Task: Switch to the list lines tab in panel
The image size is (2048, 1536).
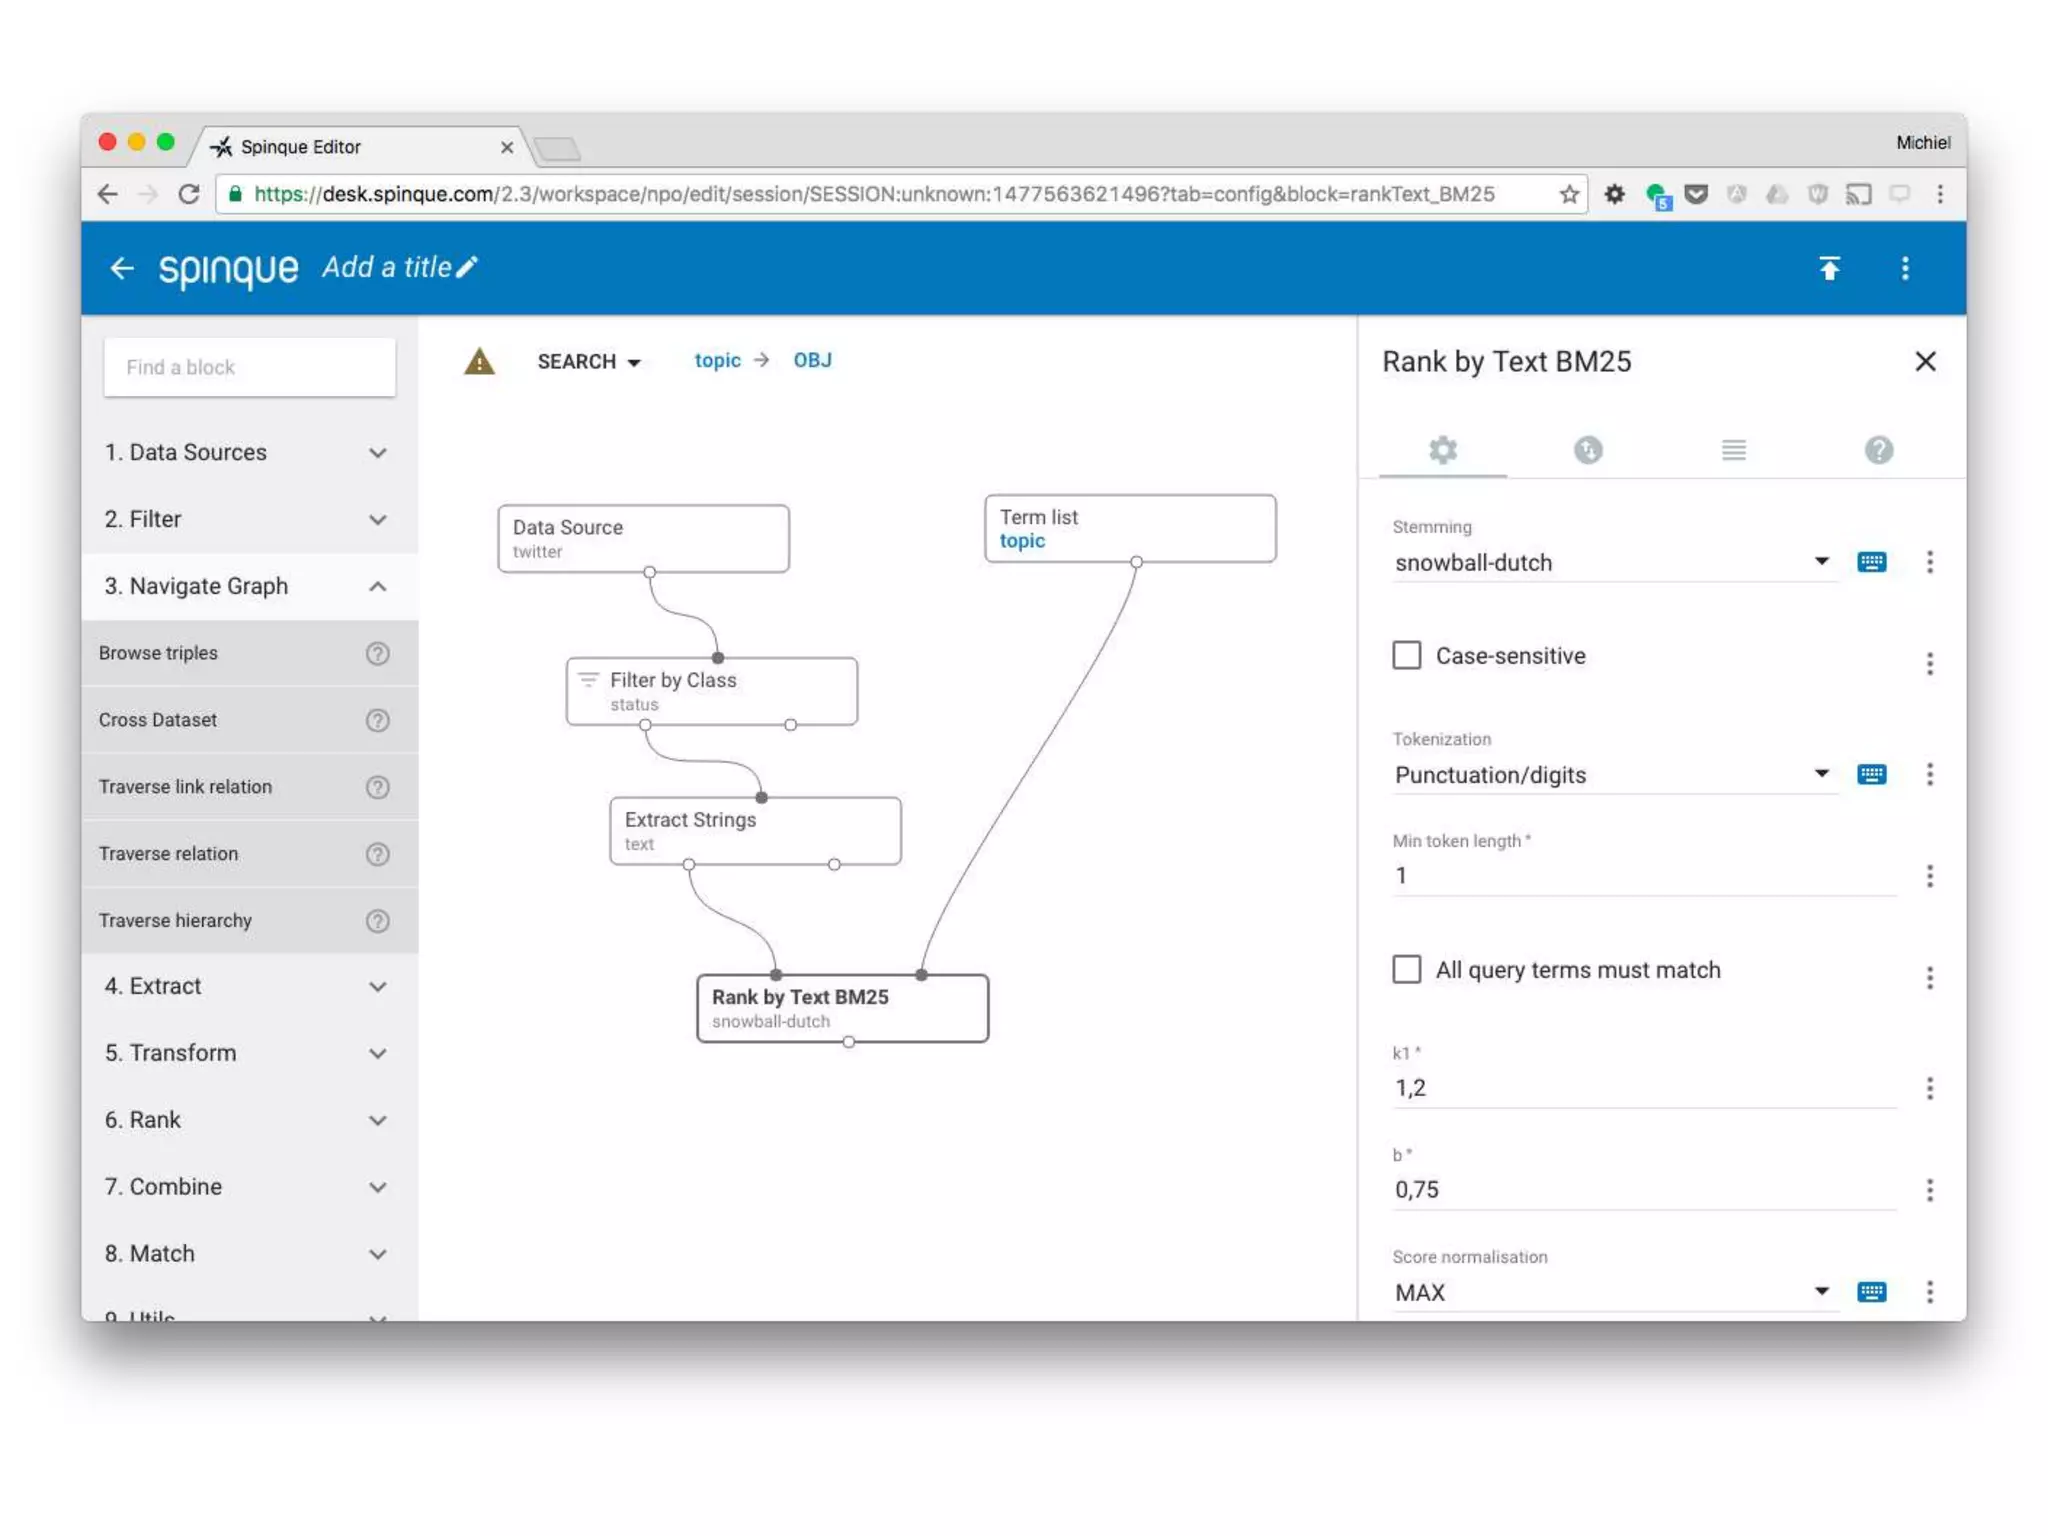Action: pos(1733,450)
